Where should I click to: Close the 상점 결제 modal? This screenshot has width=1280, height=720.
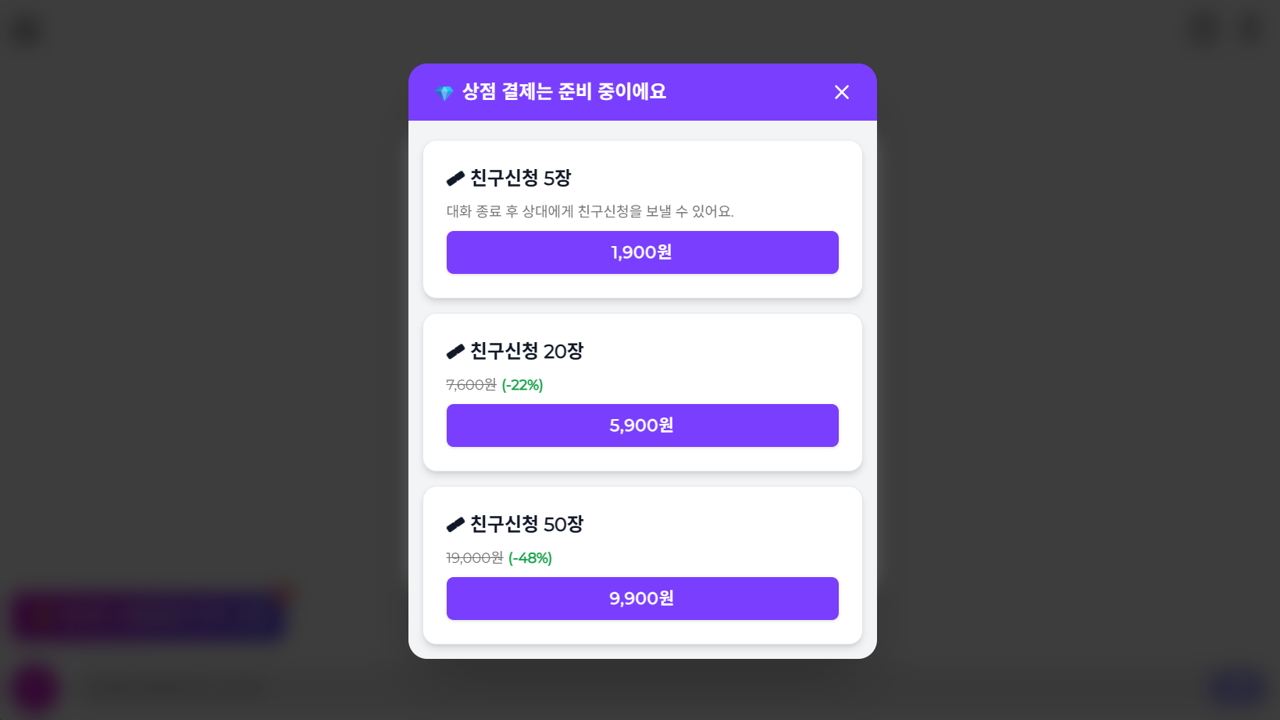(841, 91)
